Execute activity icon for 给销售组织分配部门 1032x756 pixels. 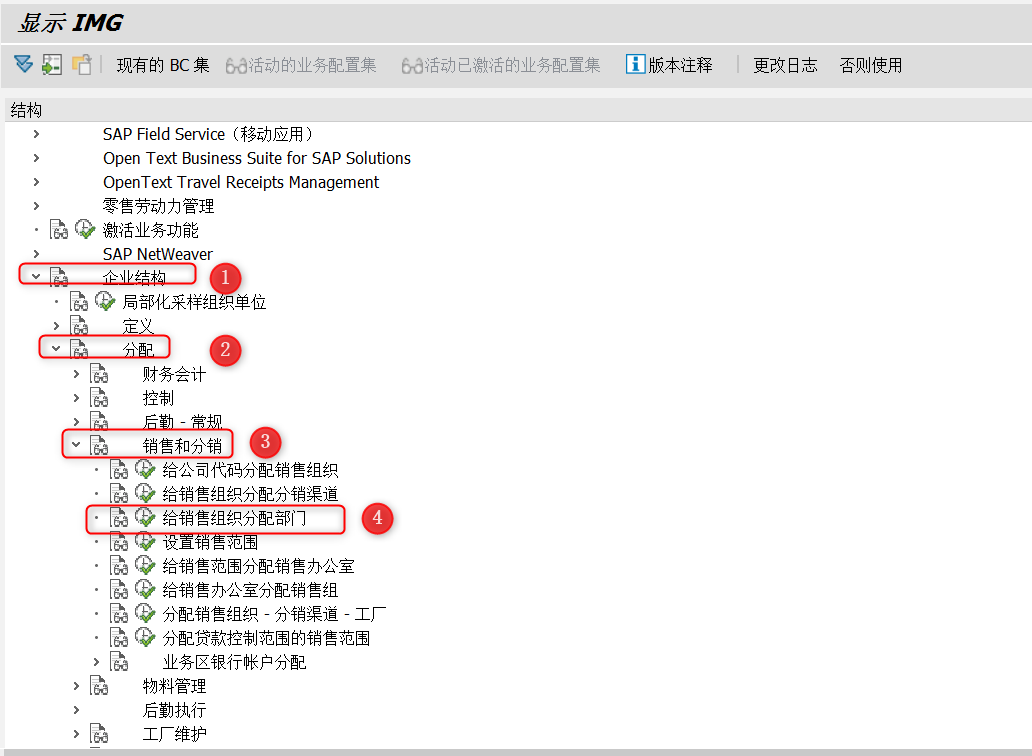[x=145, y=517]
